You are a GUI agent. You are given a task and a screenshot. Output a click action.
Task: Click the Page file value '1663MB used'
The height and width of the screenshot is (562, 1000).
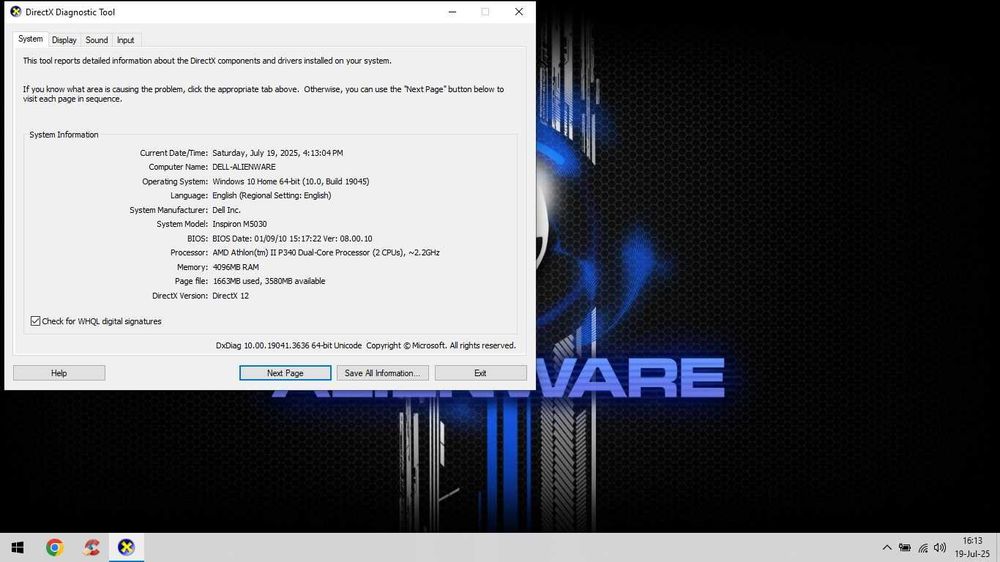coord(237,281)
